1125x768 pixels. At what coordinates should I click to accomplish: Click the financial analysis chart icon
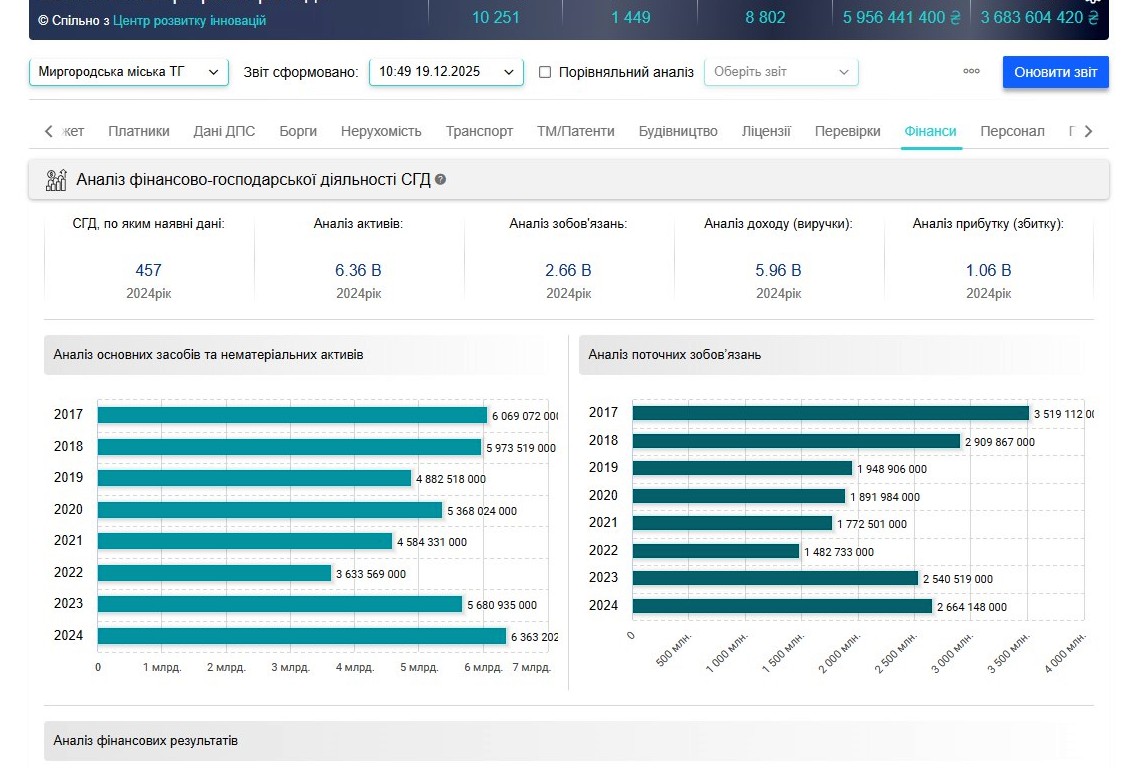coord(56,180)
